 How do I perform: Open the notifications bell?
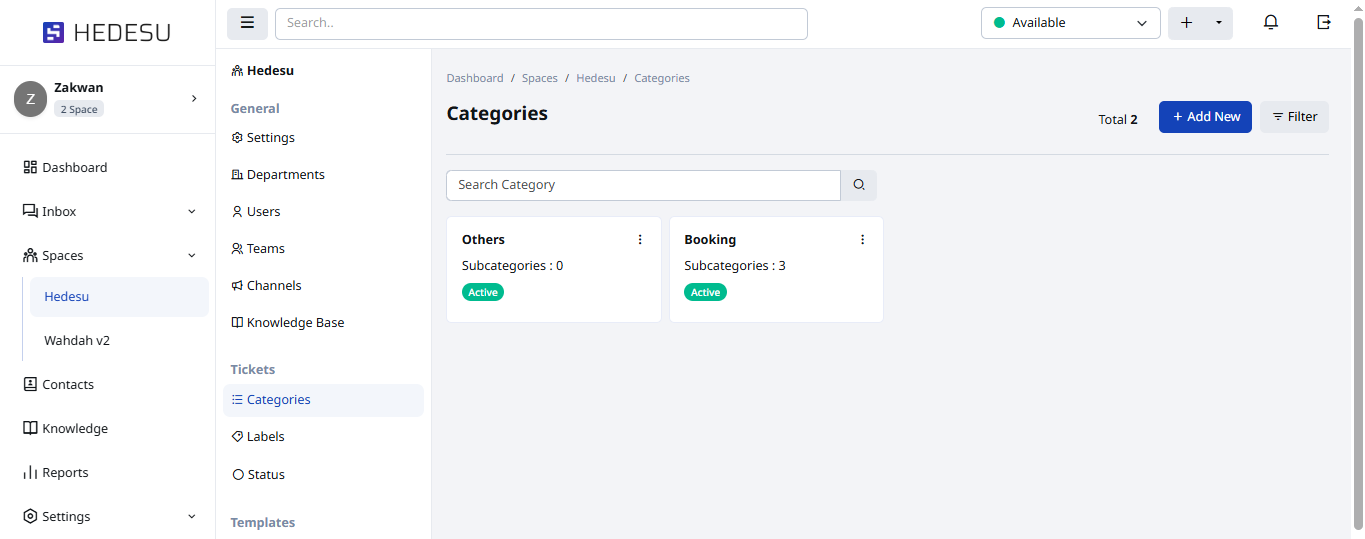coord(1271,23)
